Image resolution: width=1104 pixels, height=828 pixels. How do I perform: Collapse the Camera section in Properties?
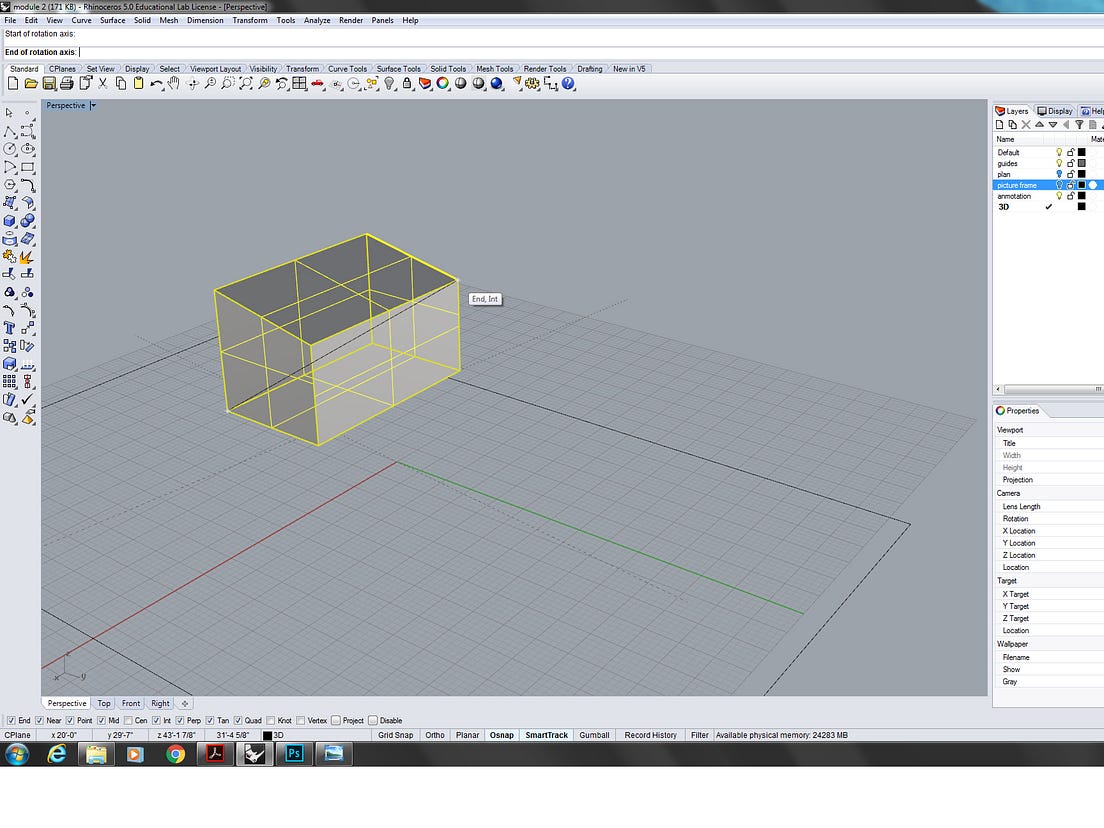pos(1008,493)
